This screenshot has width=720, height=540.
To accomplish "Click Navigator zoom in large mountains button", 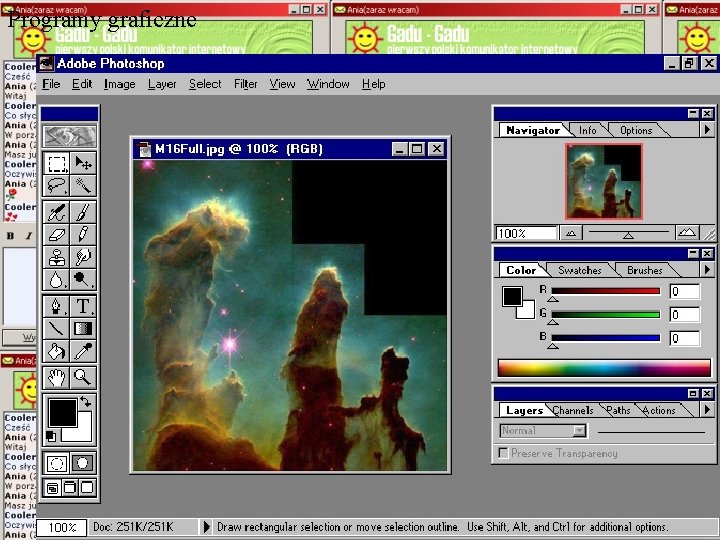I will tap(686, 233).
